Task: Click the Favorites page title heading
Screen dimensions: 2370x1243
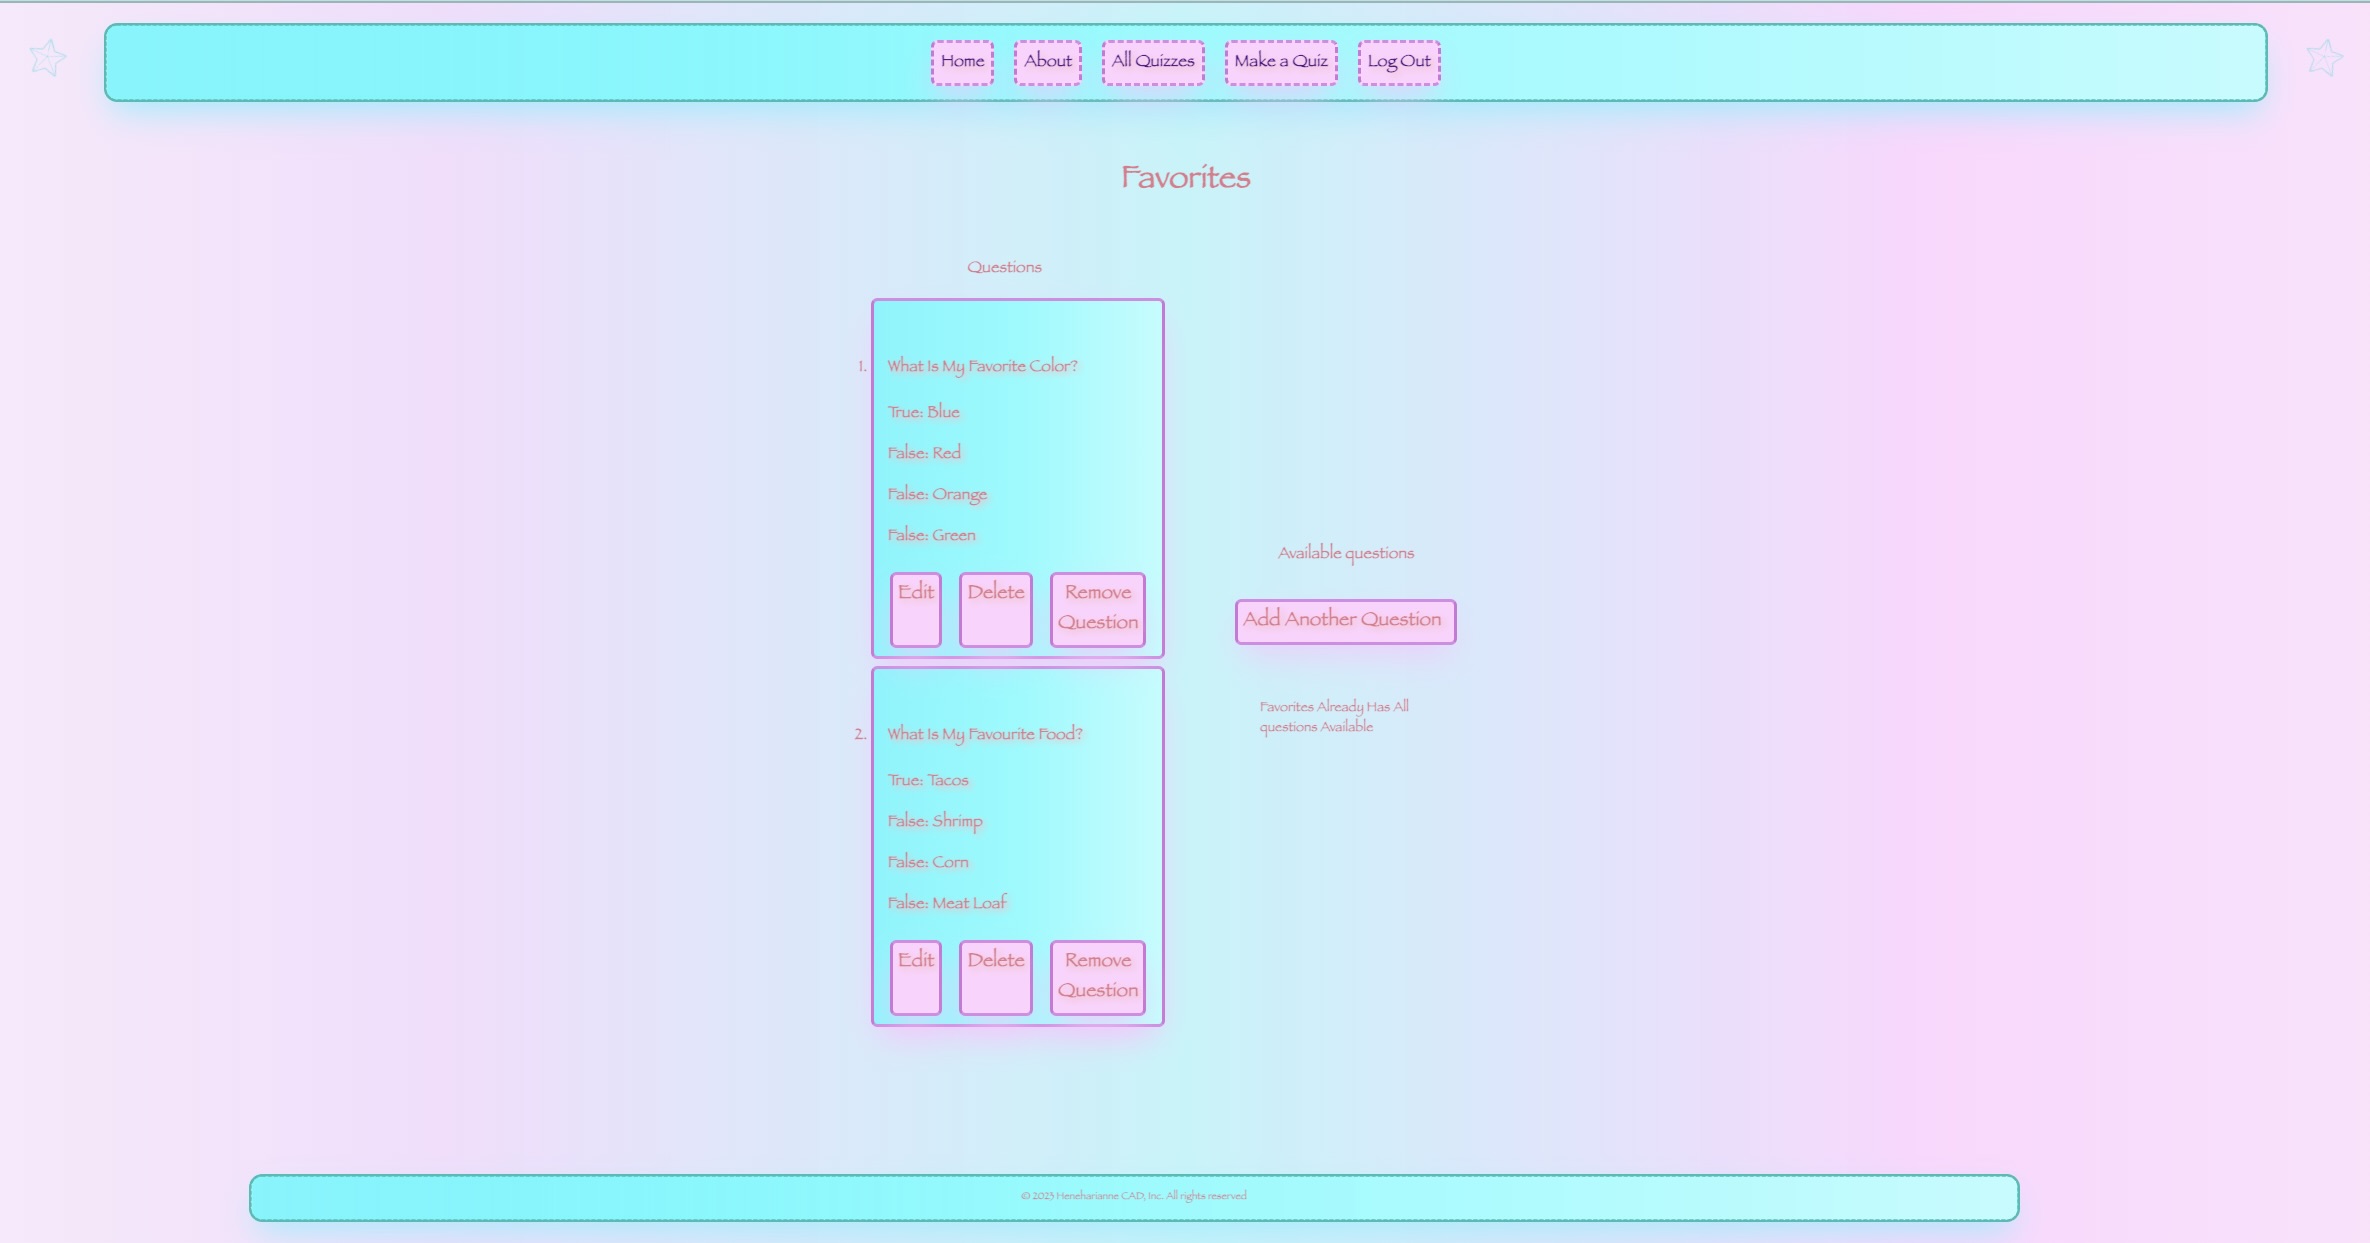Action: coord(1185,177)
